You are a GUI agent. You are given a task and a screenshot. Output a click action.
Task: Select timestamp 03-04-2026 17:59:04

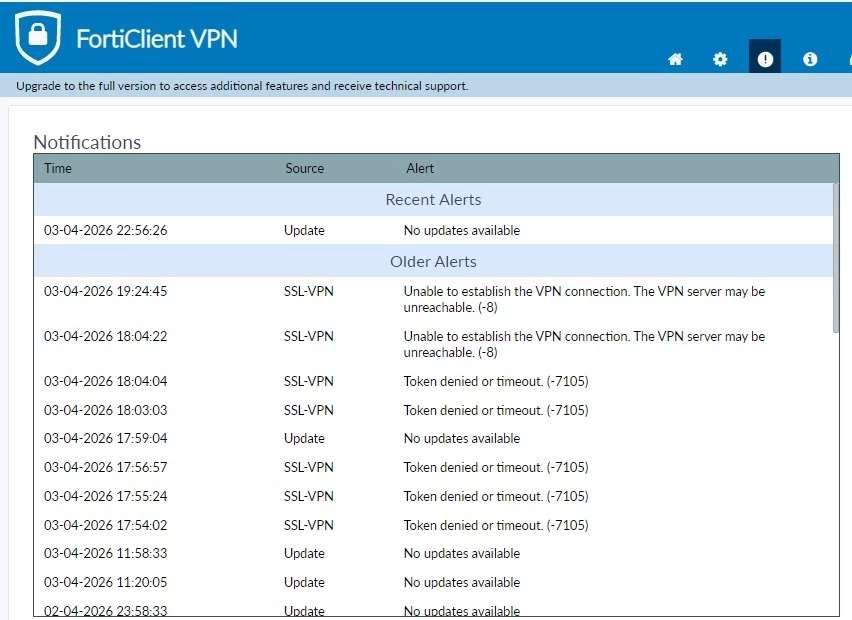105,439
